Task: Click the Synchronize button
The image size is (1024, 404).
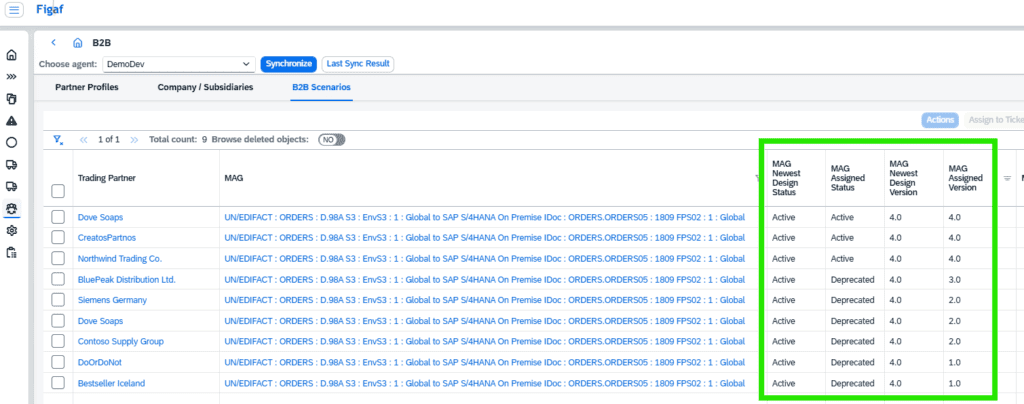Action: click(x=289, y=64)
